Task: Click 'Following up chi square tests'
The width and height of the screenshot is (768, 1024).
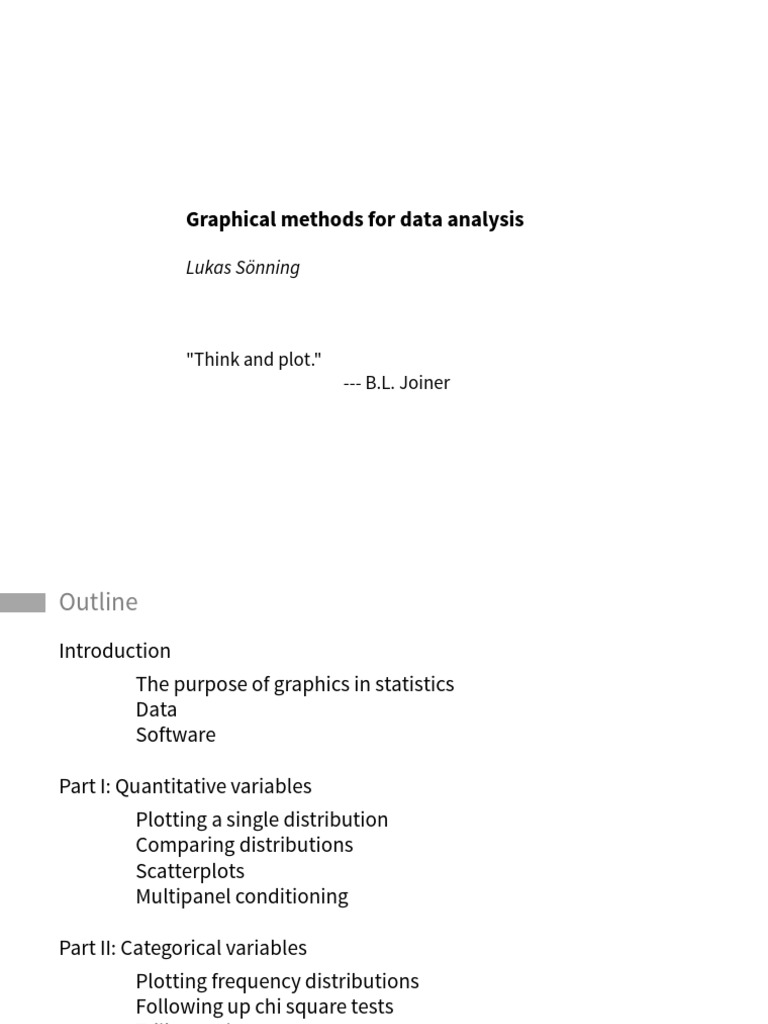Action: point(265,1006)
